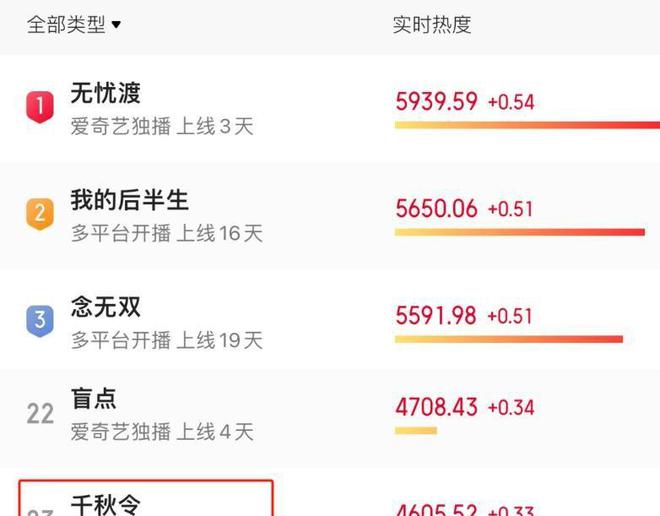
Task: Click the short 盲点 heat bar
Action: (416, 431)
